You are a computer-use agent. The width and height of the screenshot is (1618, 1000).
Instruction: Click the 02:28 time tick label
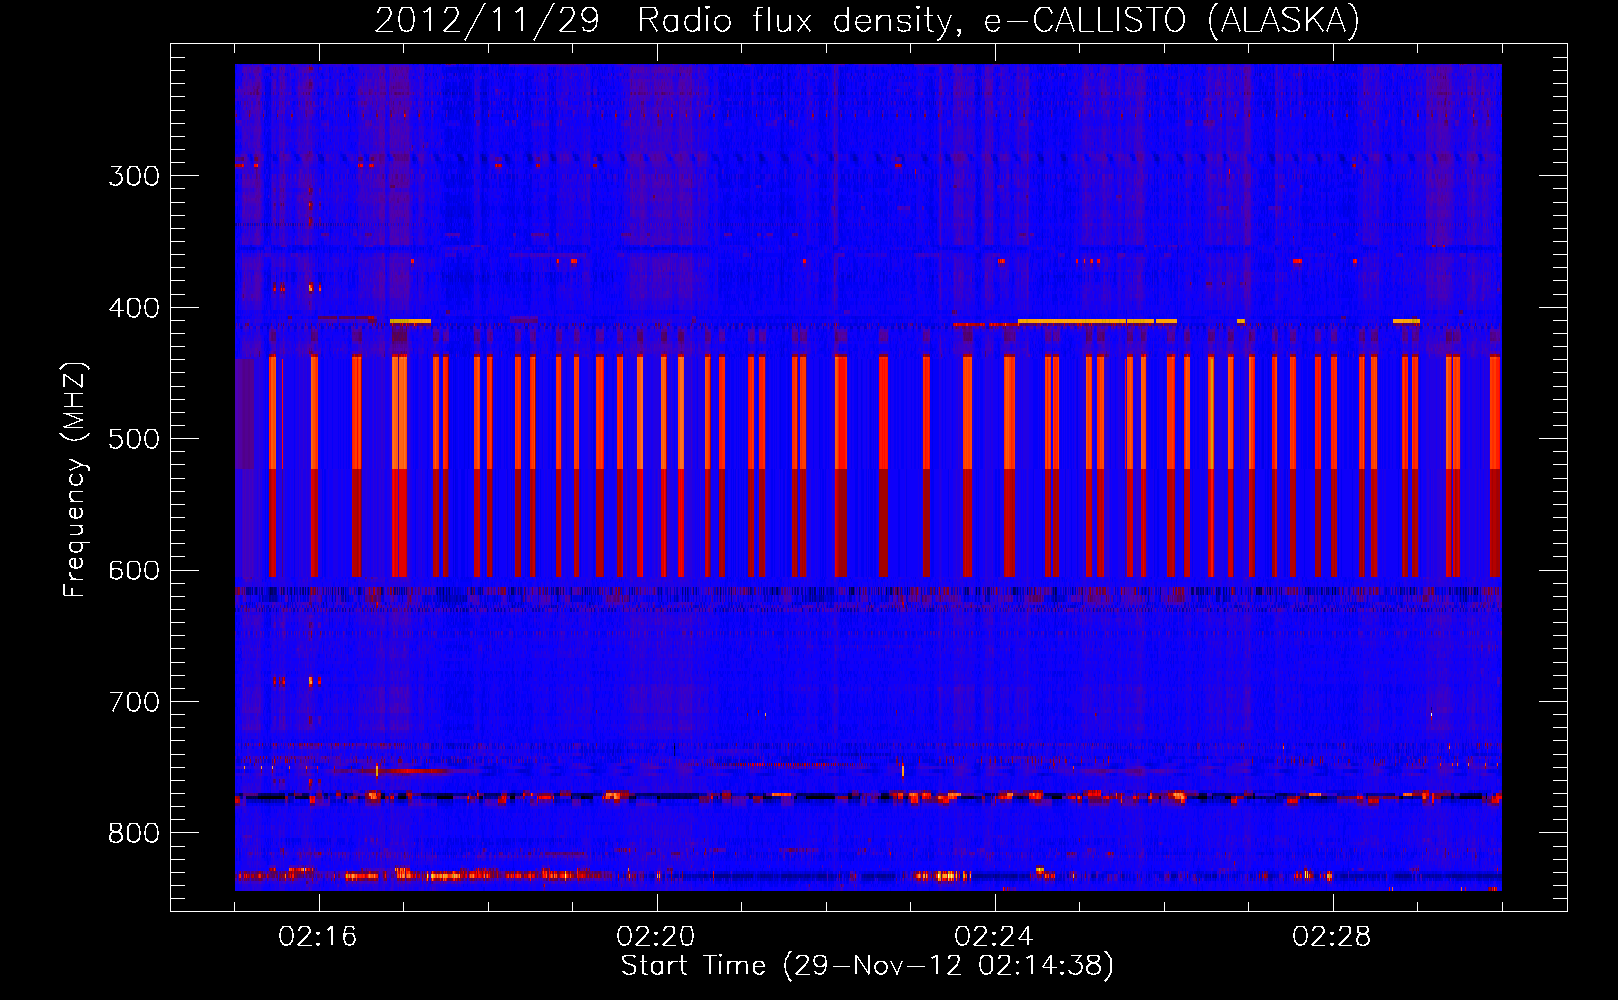1332,937
